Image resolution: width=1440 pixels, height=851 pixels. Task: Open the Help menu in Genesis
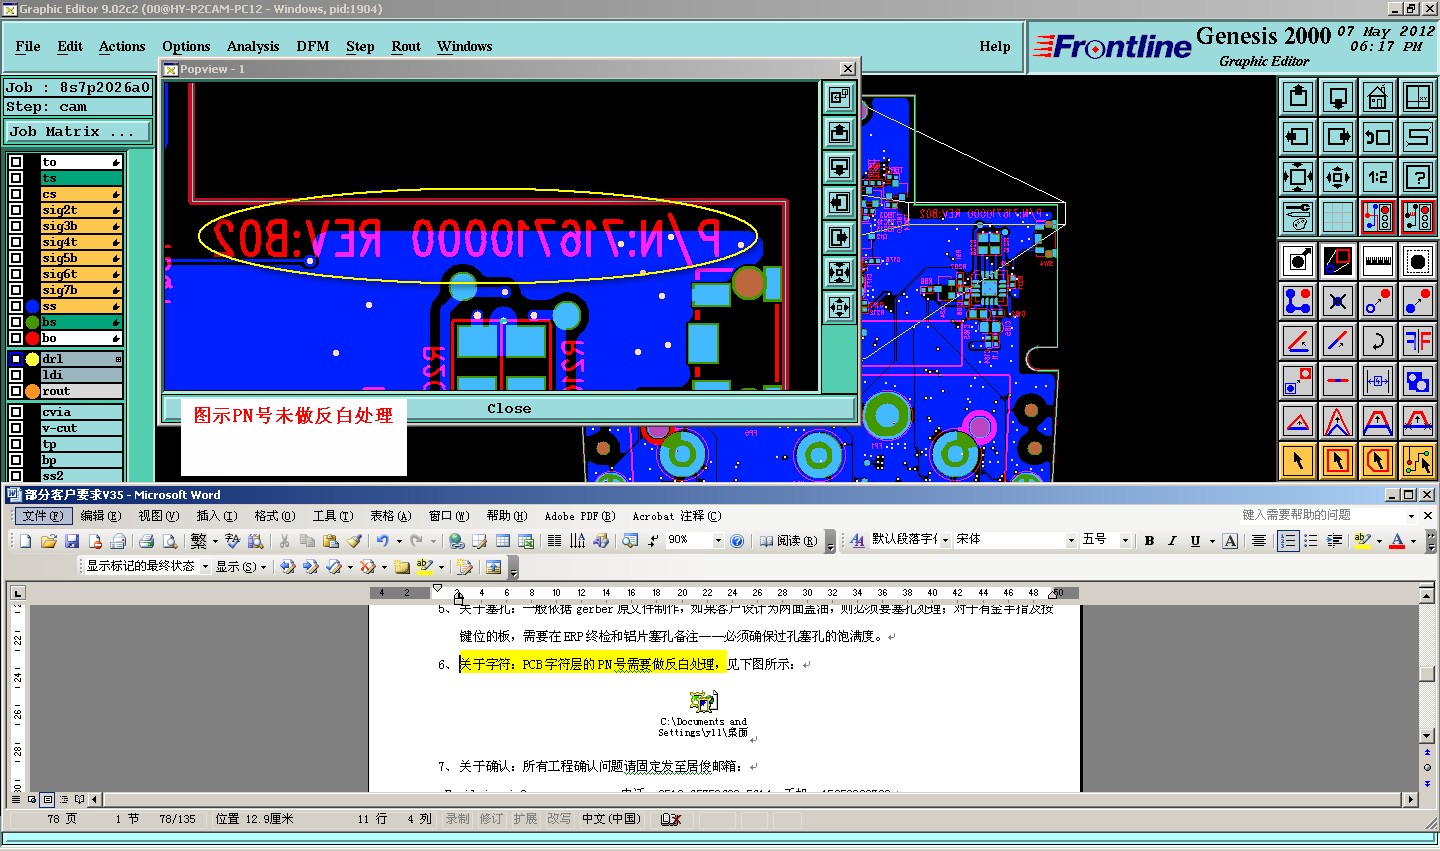(x=995, y=46)
